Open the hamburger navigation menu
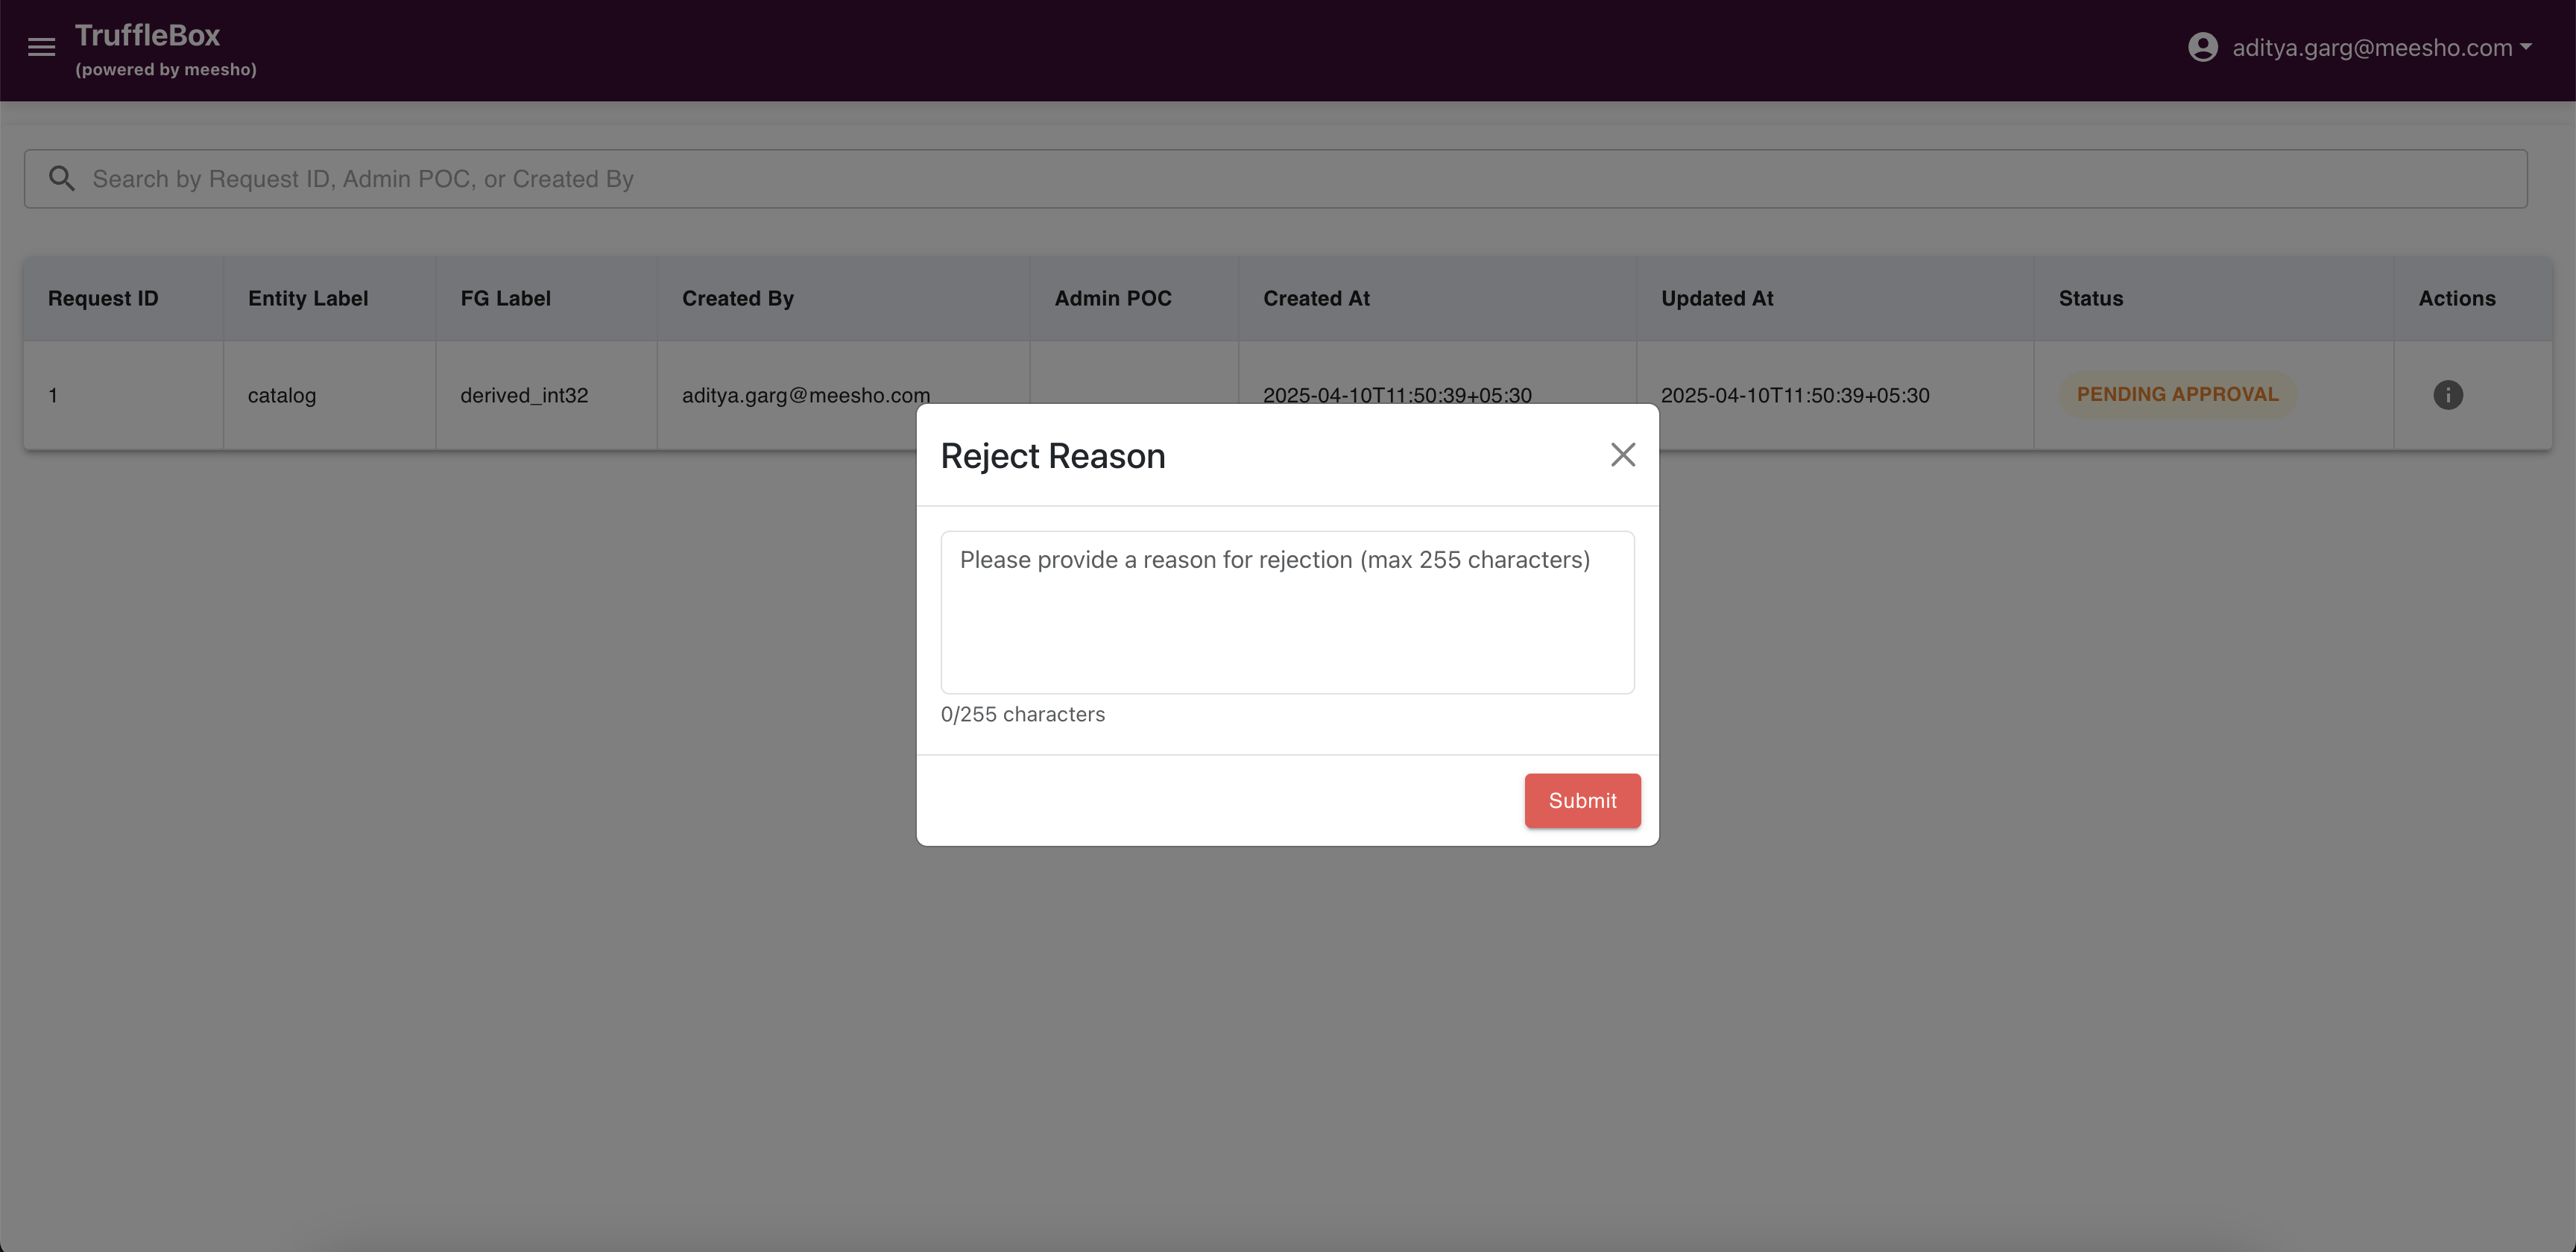 tap(41, 47)
